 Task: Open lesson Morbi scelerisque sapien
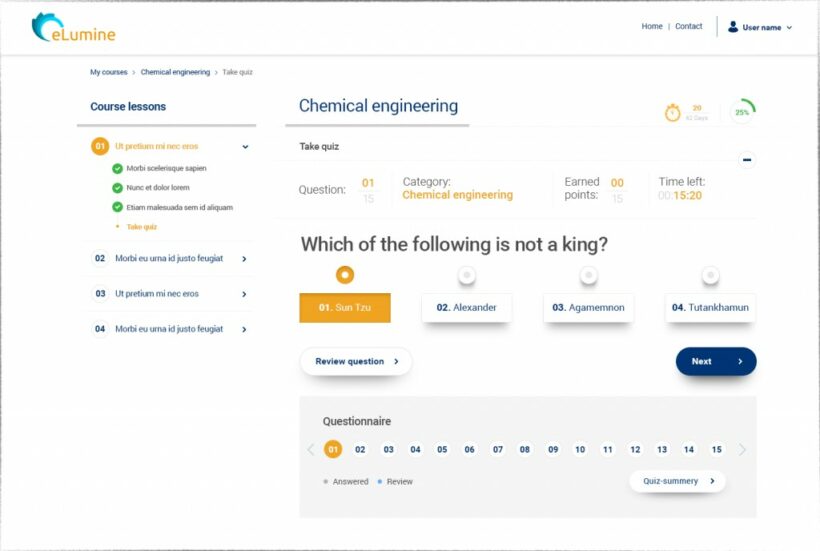(x=166, y=168)
